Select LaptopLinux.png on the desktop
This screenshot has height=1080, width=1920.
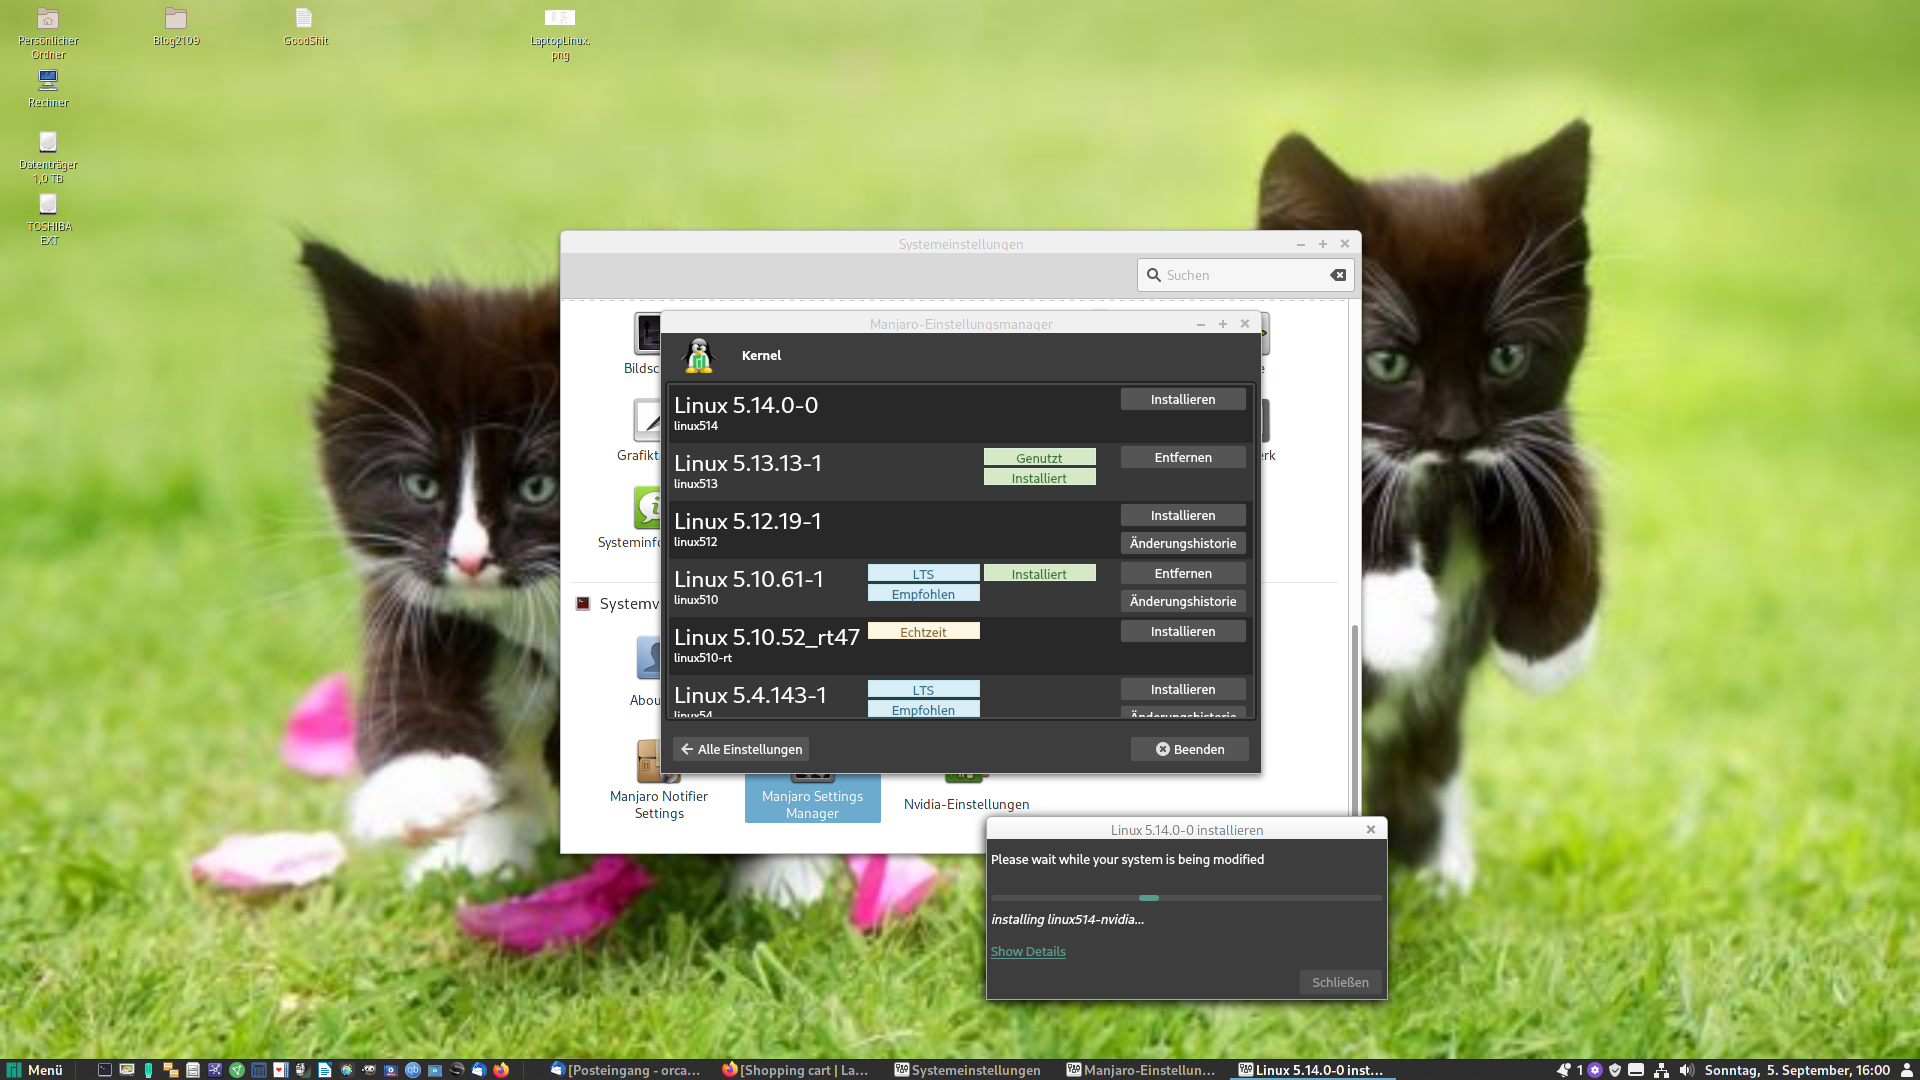pyautogui.click(x=560, y=33)
